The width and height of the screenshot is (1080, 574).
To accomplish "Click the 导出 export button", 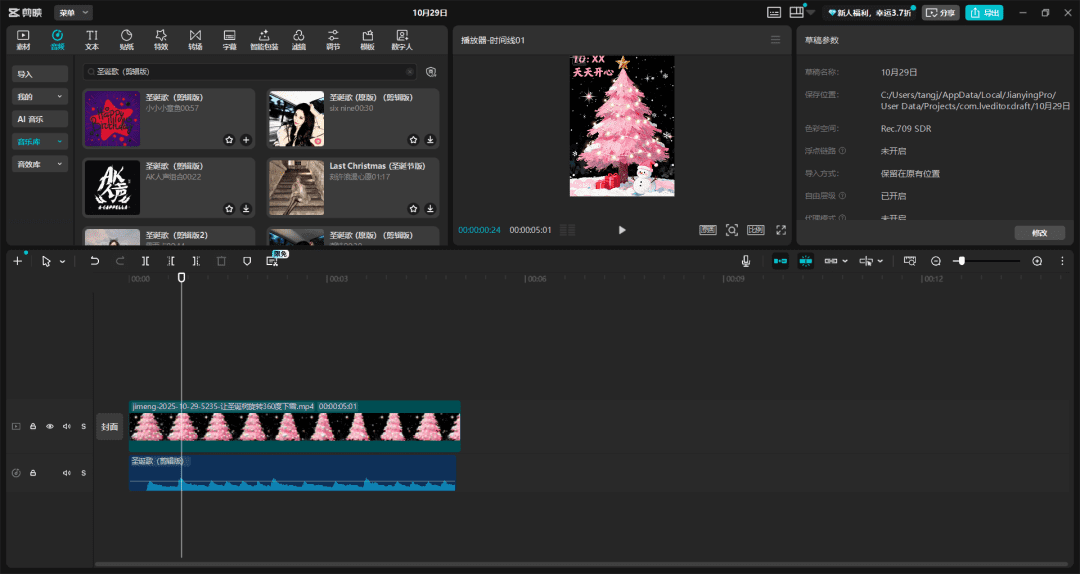I will click(x=984, y=12).
